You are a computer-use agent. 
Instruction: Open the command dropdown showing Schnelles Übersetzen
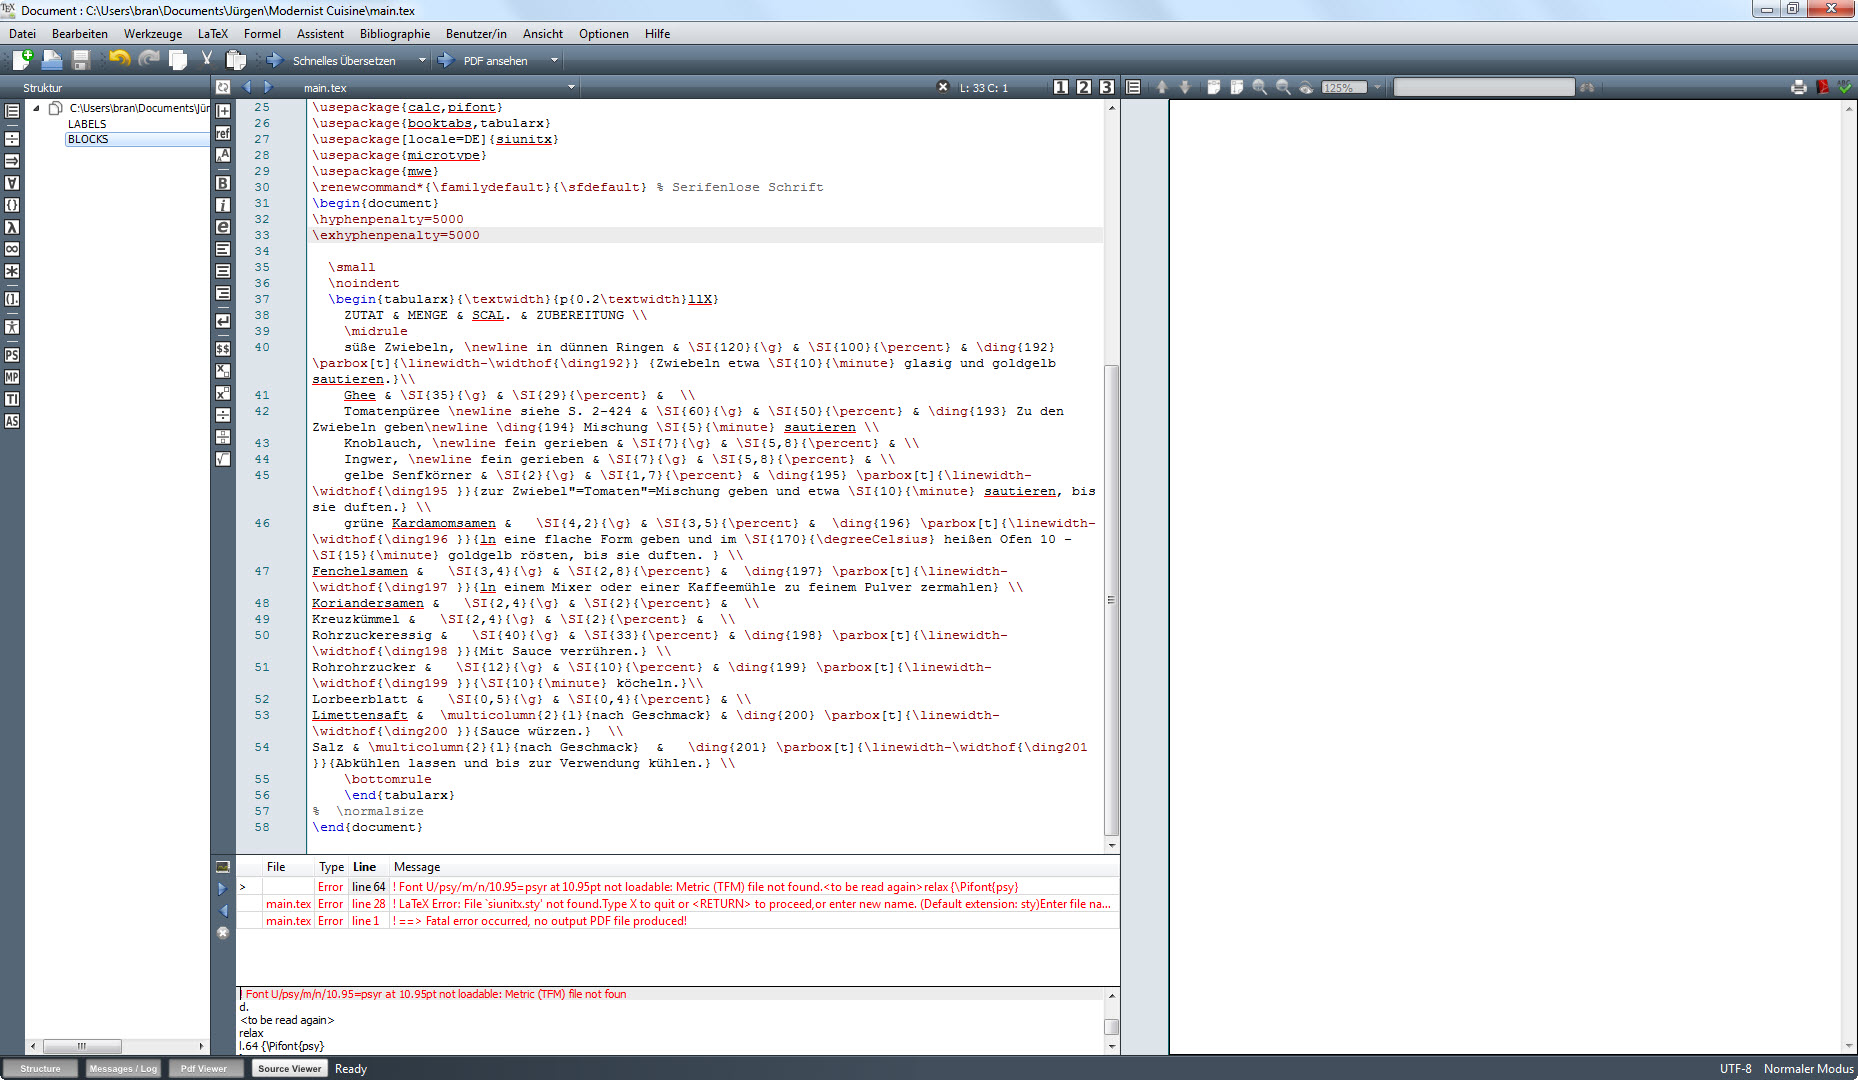coord(421,60)
